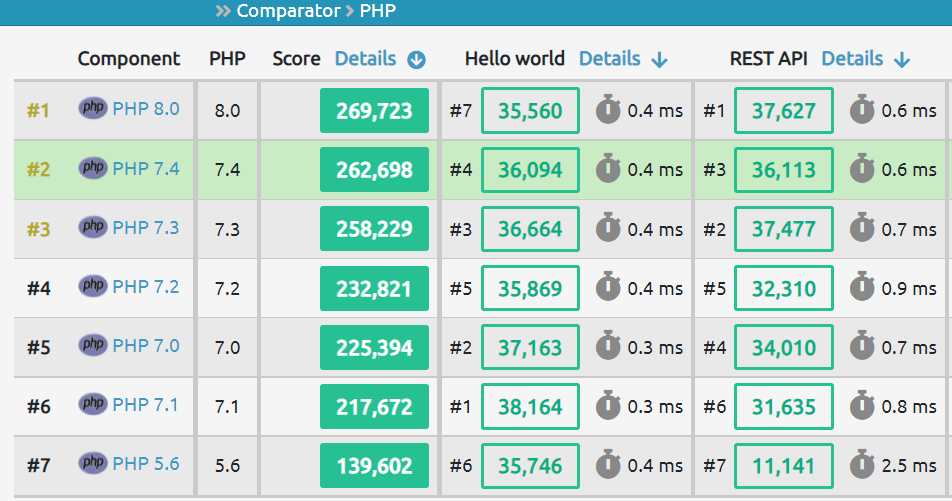
Task: Sort by REST API using its down arrow
Action: point(902,60)
